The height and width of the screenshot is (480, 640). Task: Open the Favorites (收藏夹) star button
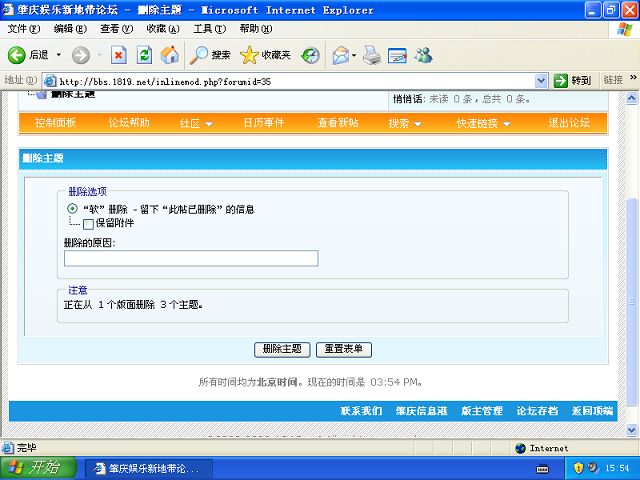265,55
